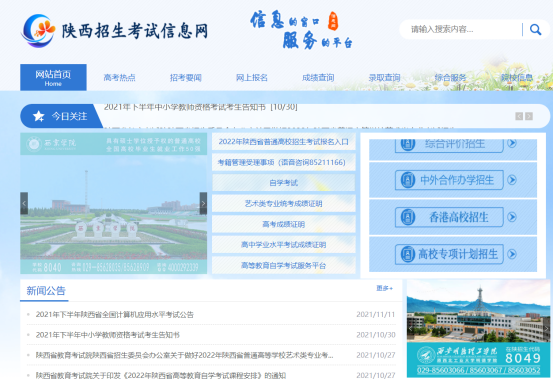
Task: Open the 中外合作办学招生 button
Action: coord(449,180)
